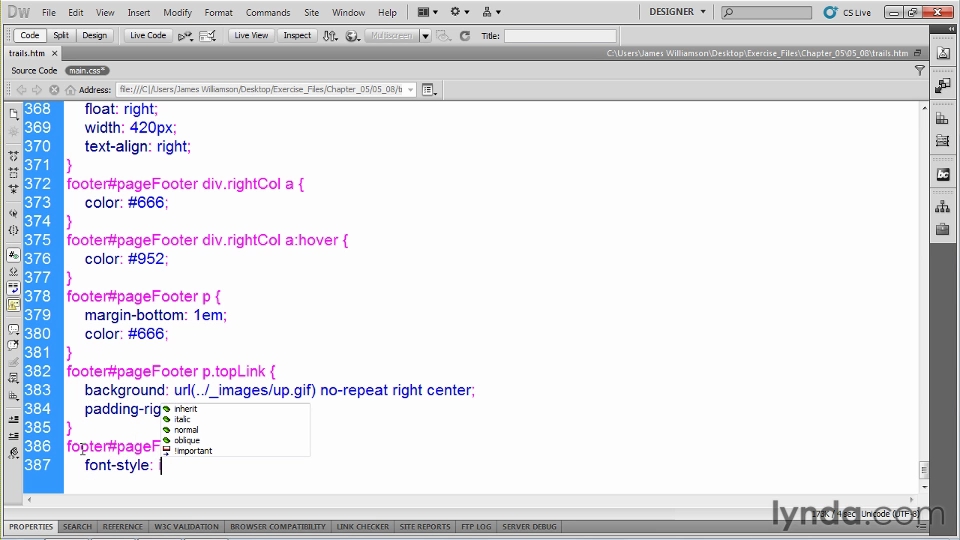Open the Address field dropdown
Viewport: 960px width, 540px height.
410,89
